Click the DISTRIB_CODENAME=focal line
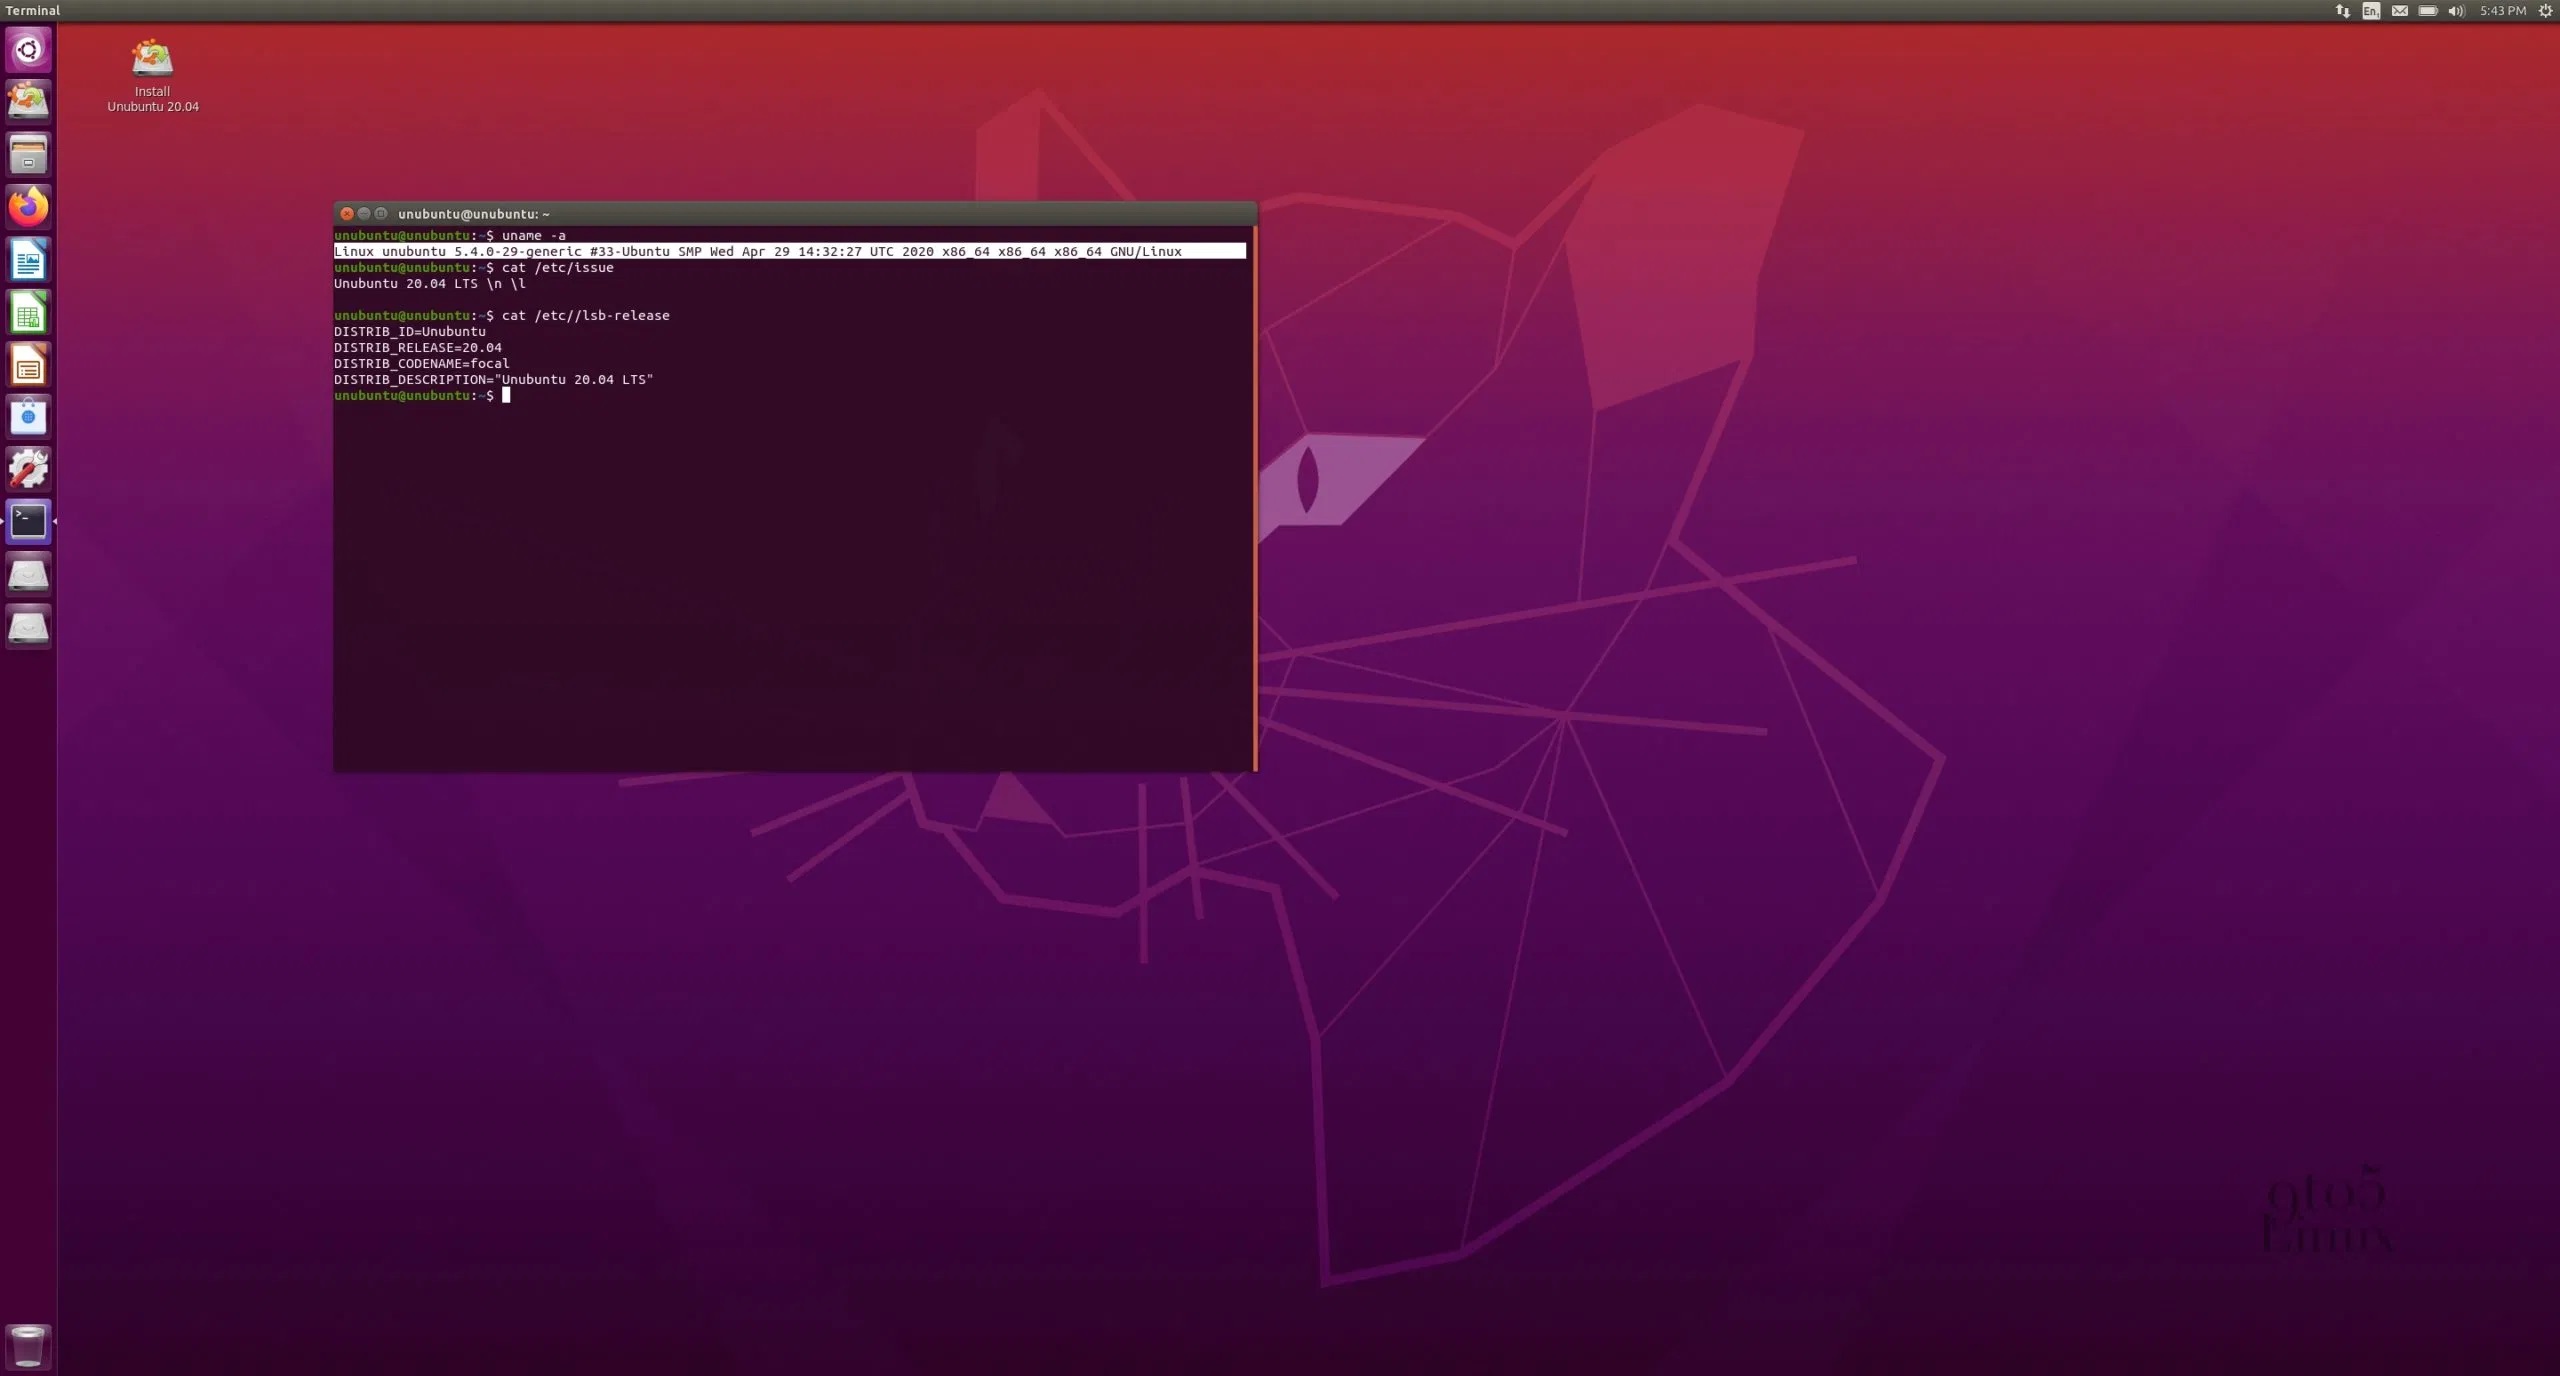The image size is (2560, 1376). pyautogui.click(x=422, y=364)
